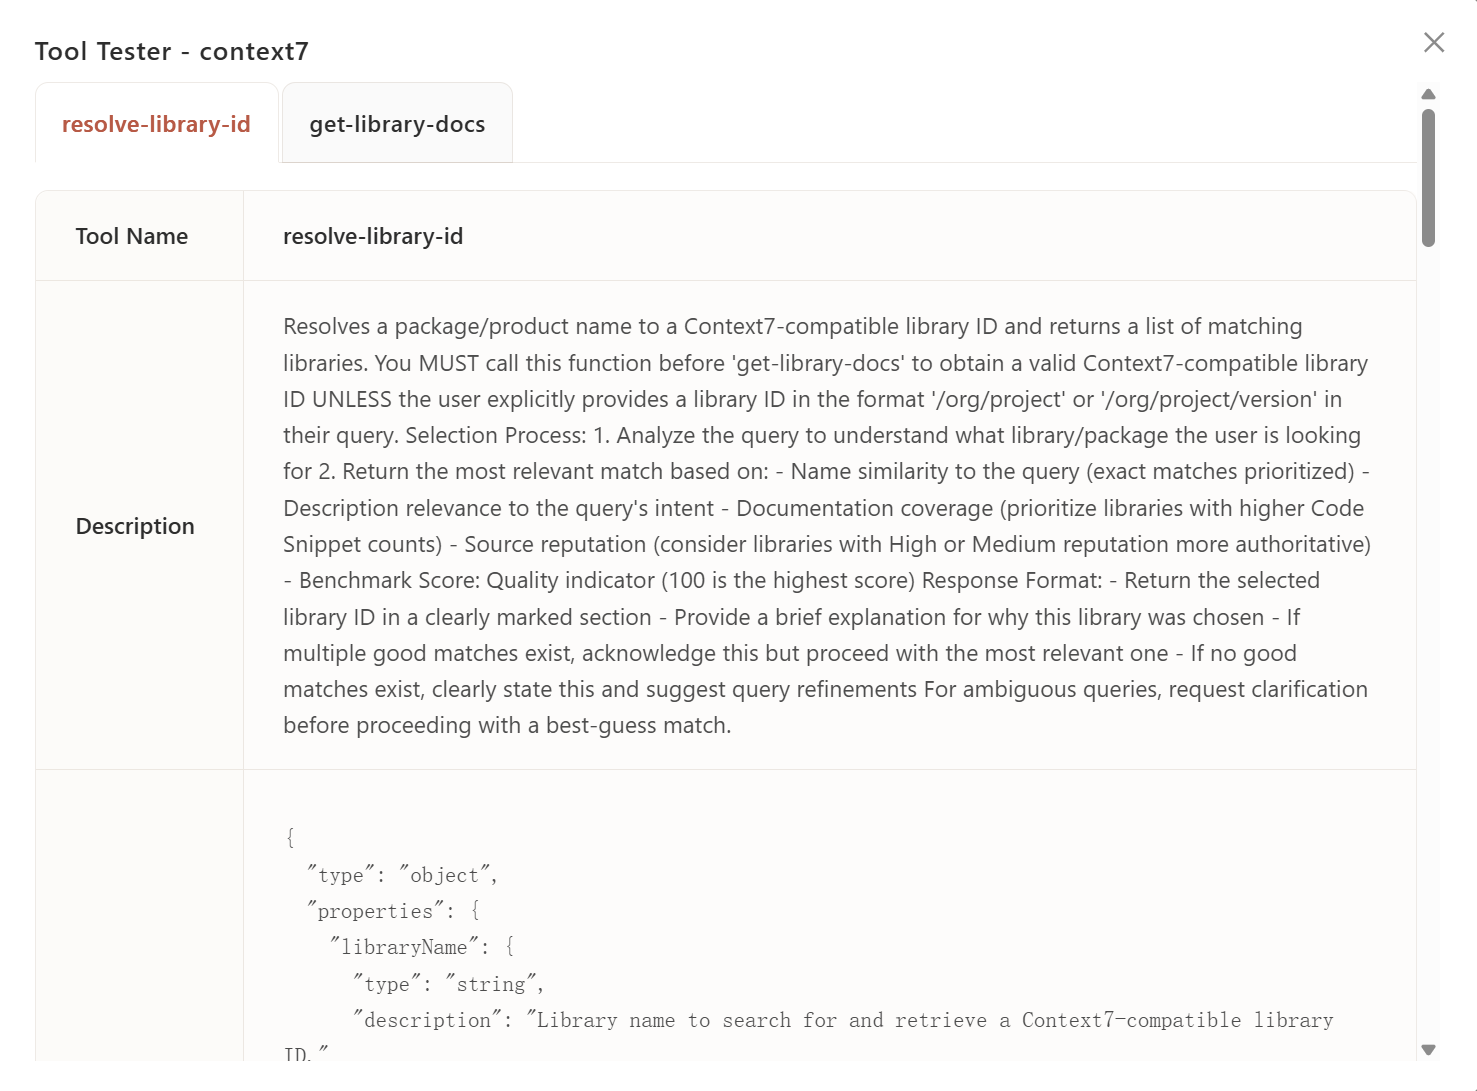Click the scrollbar down arrow
Screen dimensions: 1477x1091
[1429, 1050]
